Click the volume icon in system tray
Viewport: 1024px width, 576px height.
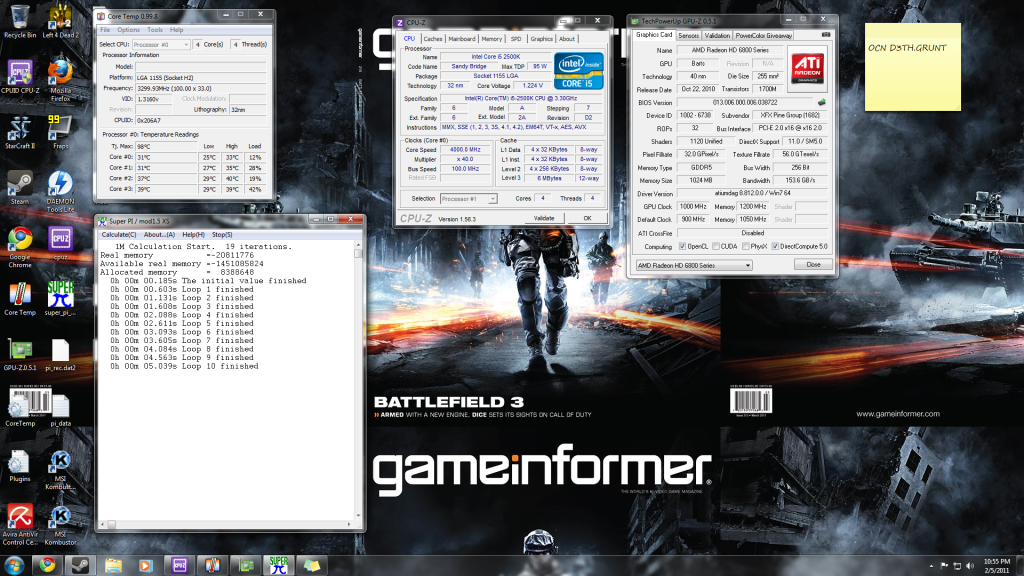click(970, 566)
